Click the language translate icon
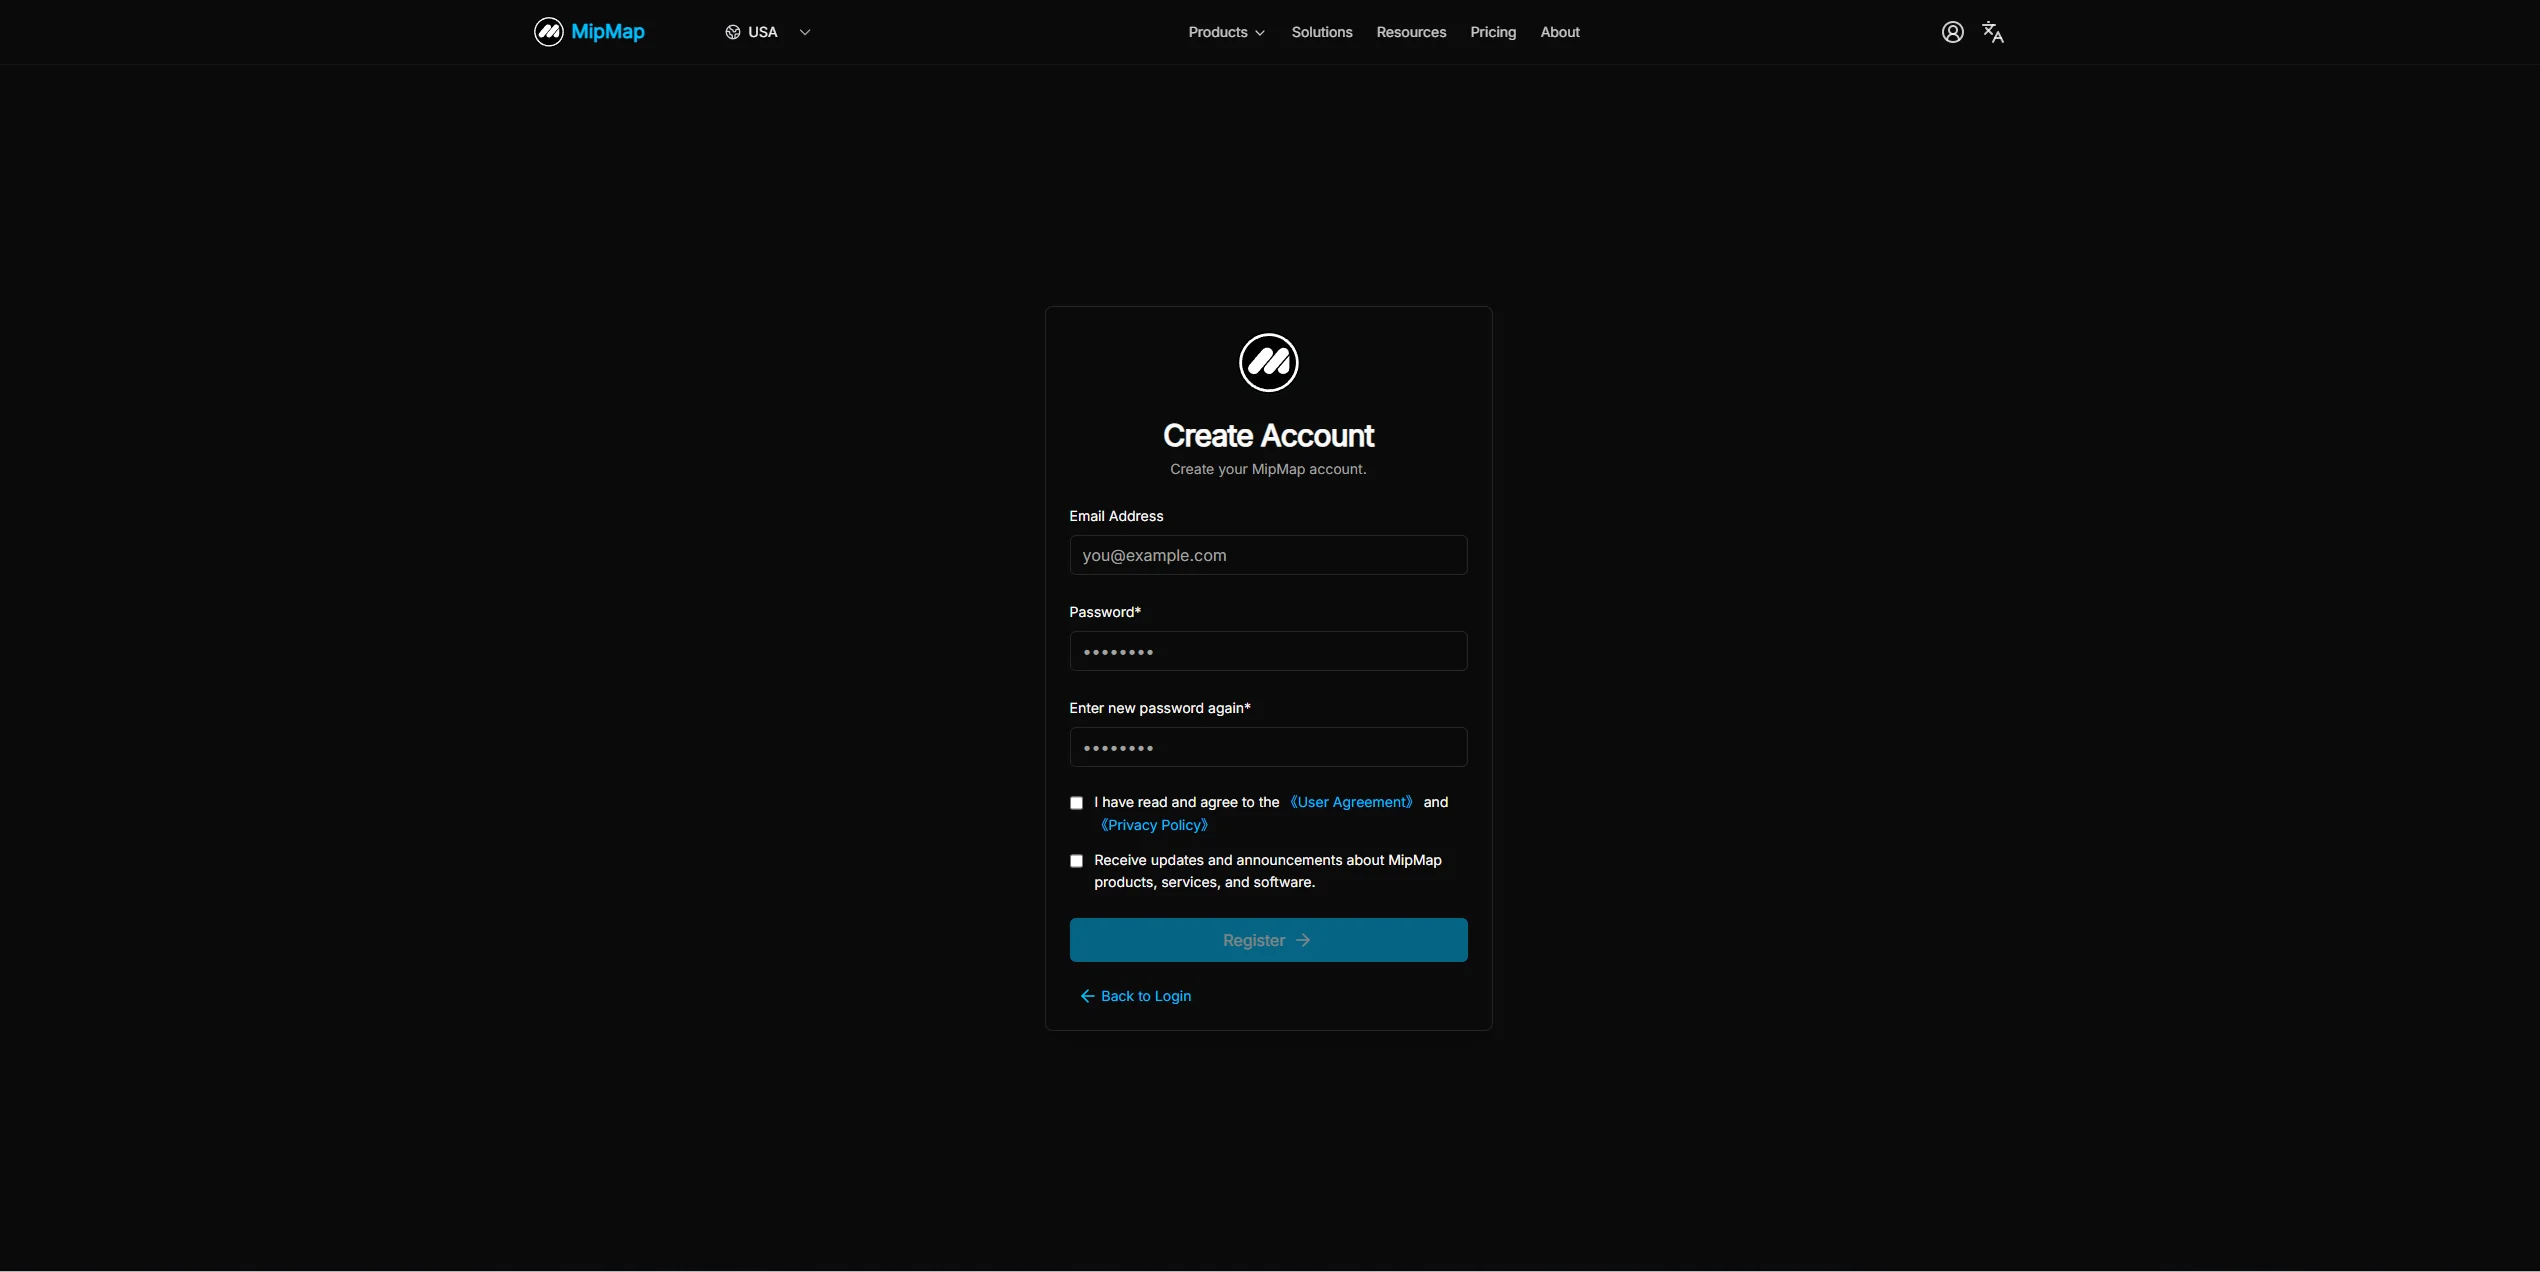2540x1272 pixels. coord(1993,32)
